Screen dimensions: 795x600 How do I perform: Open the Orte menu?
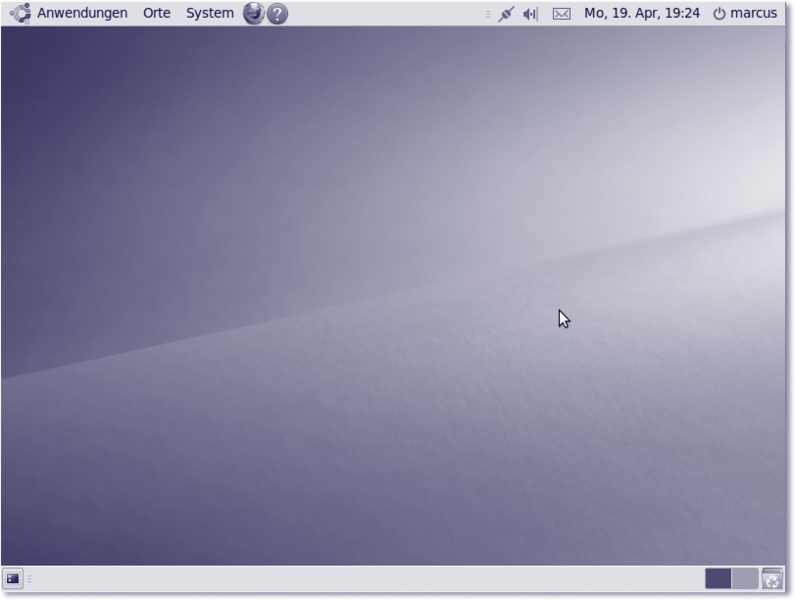[157, 14]
